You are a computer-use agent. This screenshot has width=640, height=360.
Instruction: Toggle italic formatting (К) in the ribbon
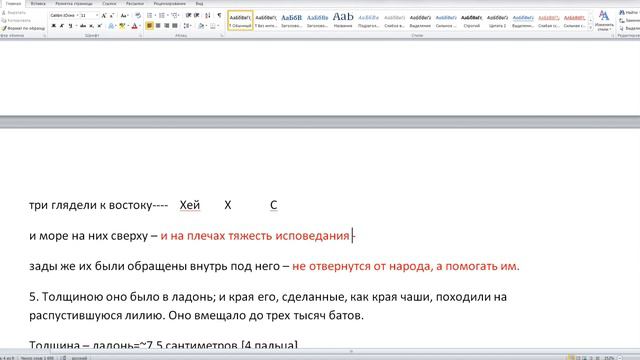[62, 26]
